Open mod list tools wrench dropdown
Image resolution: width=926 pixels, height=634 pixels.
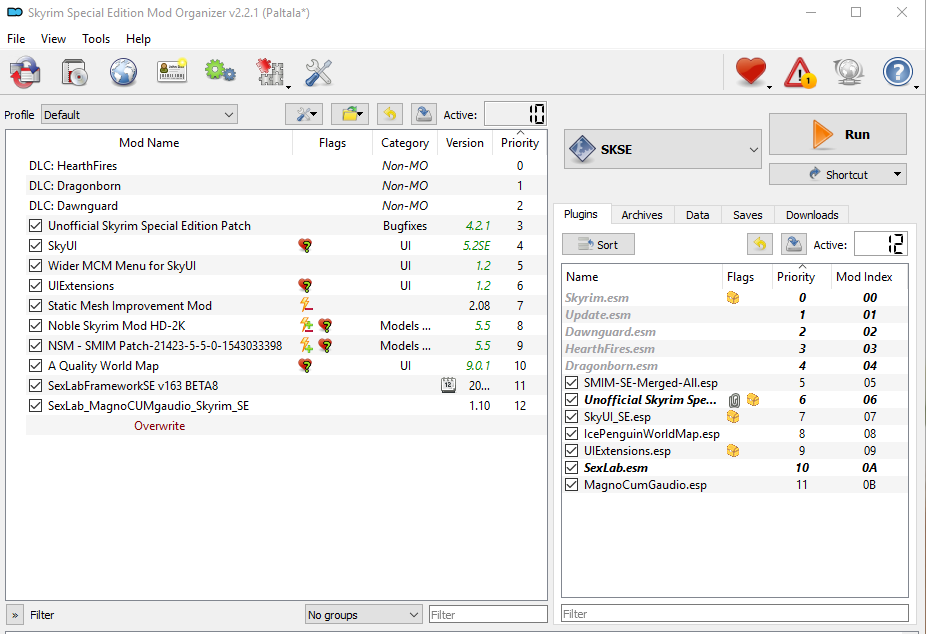click(304, 114)
